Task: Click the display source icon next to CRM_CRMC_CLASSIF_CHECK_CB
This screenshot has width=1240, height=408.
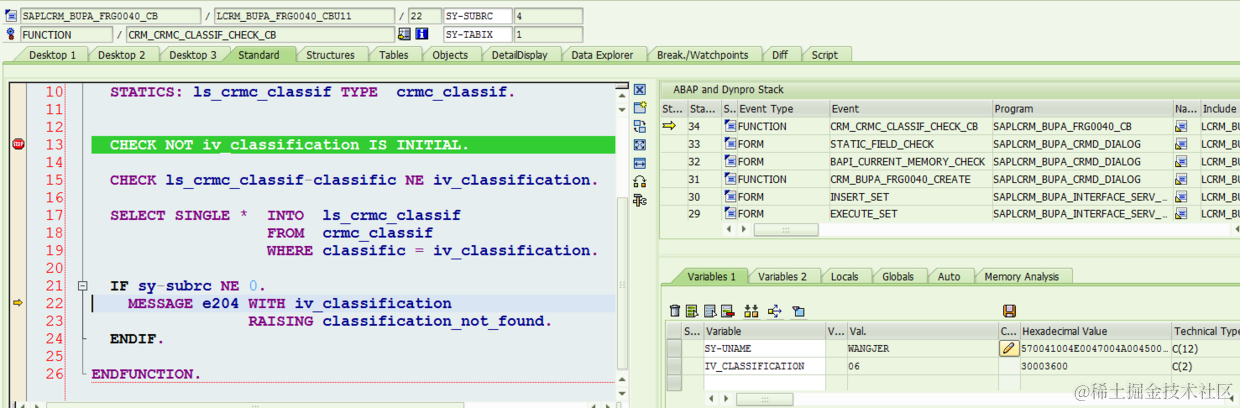Action: [404, 34]
